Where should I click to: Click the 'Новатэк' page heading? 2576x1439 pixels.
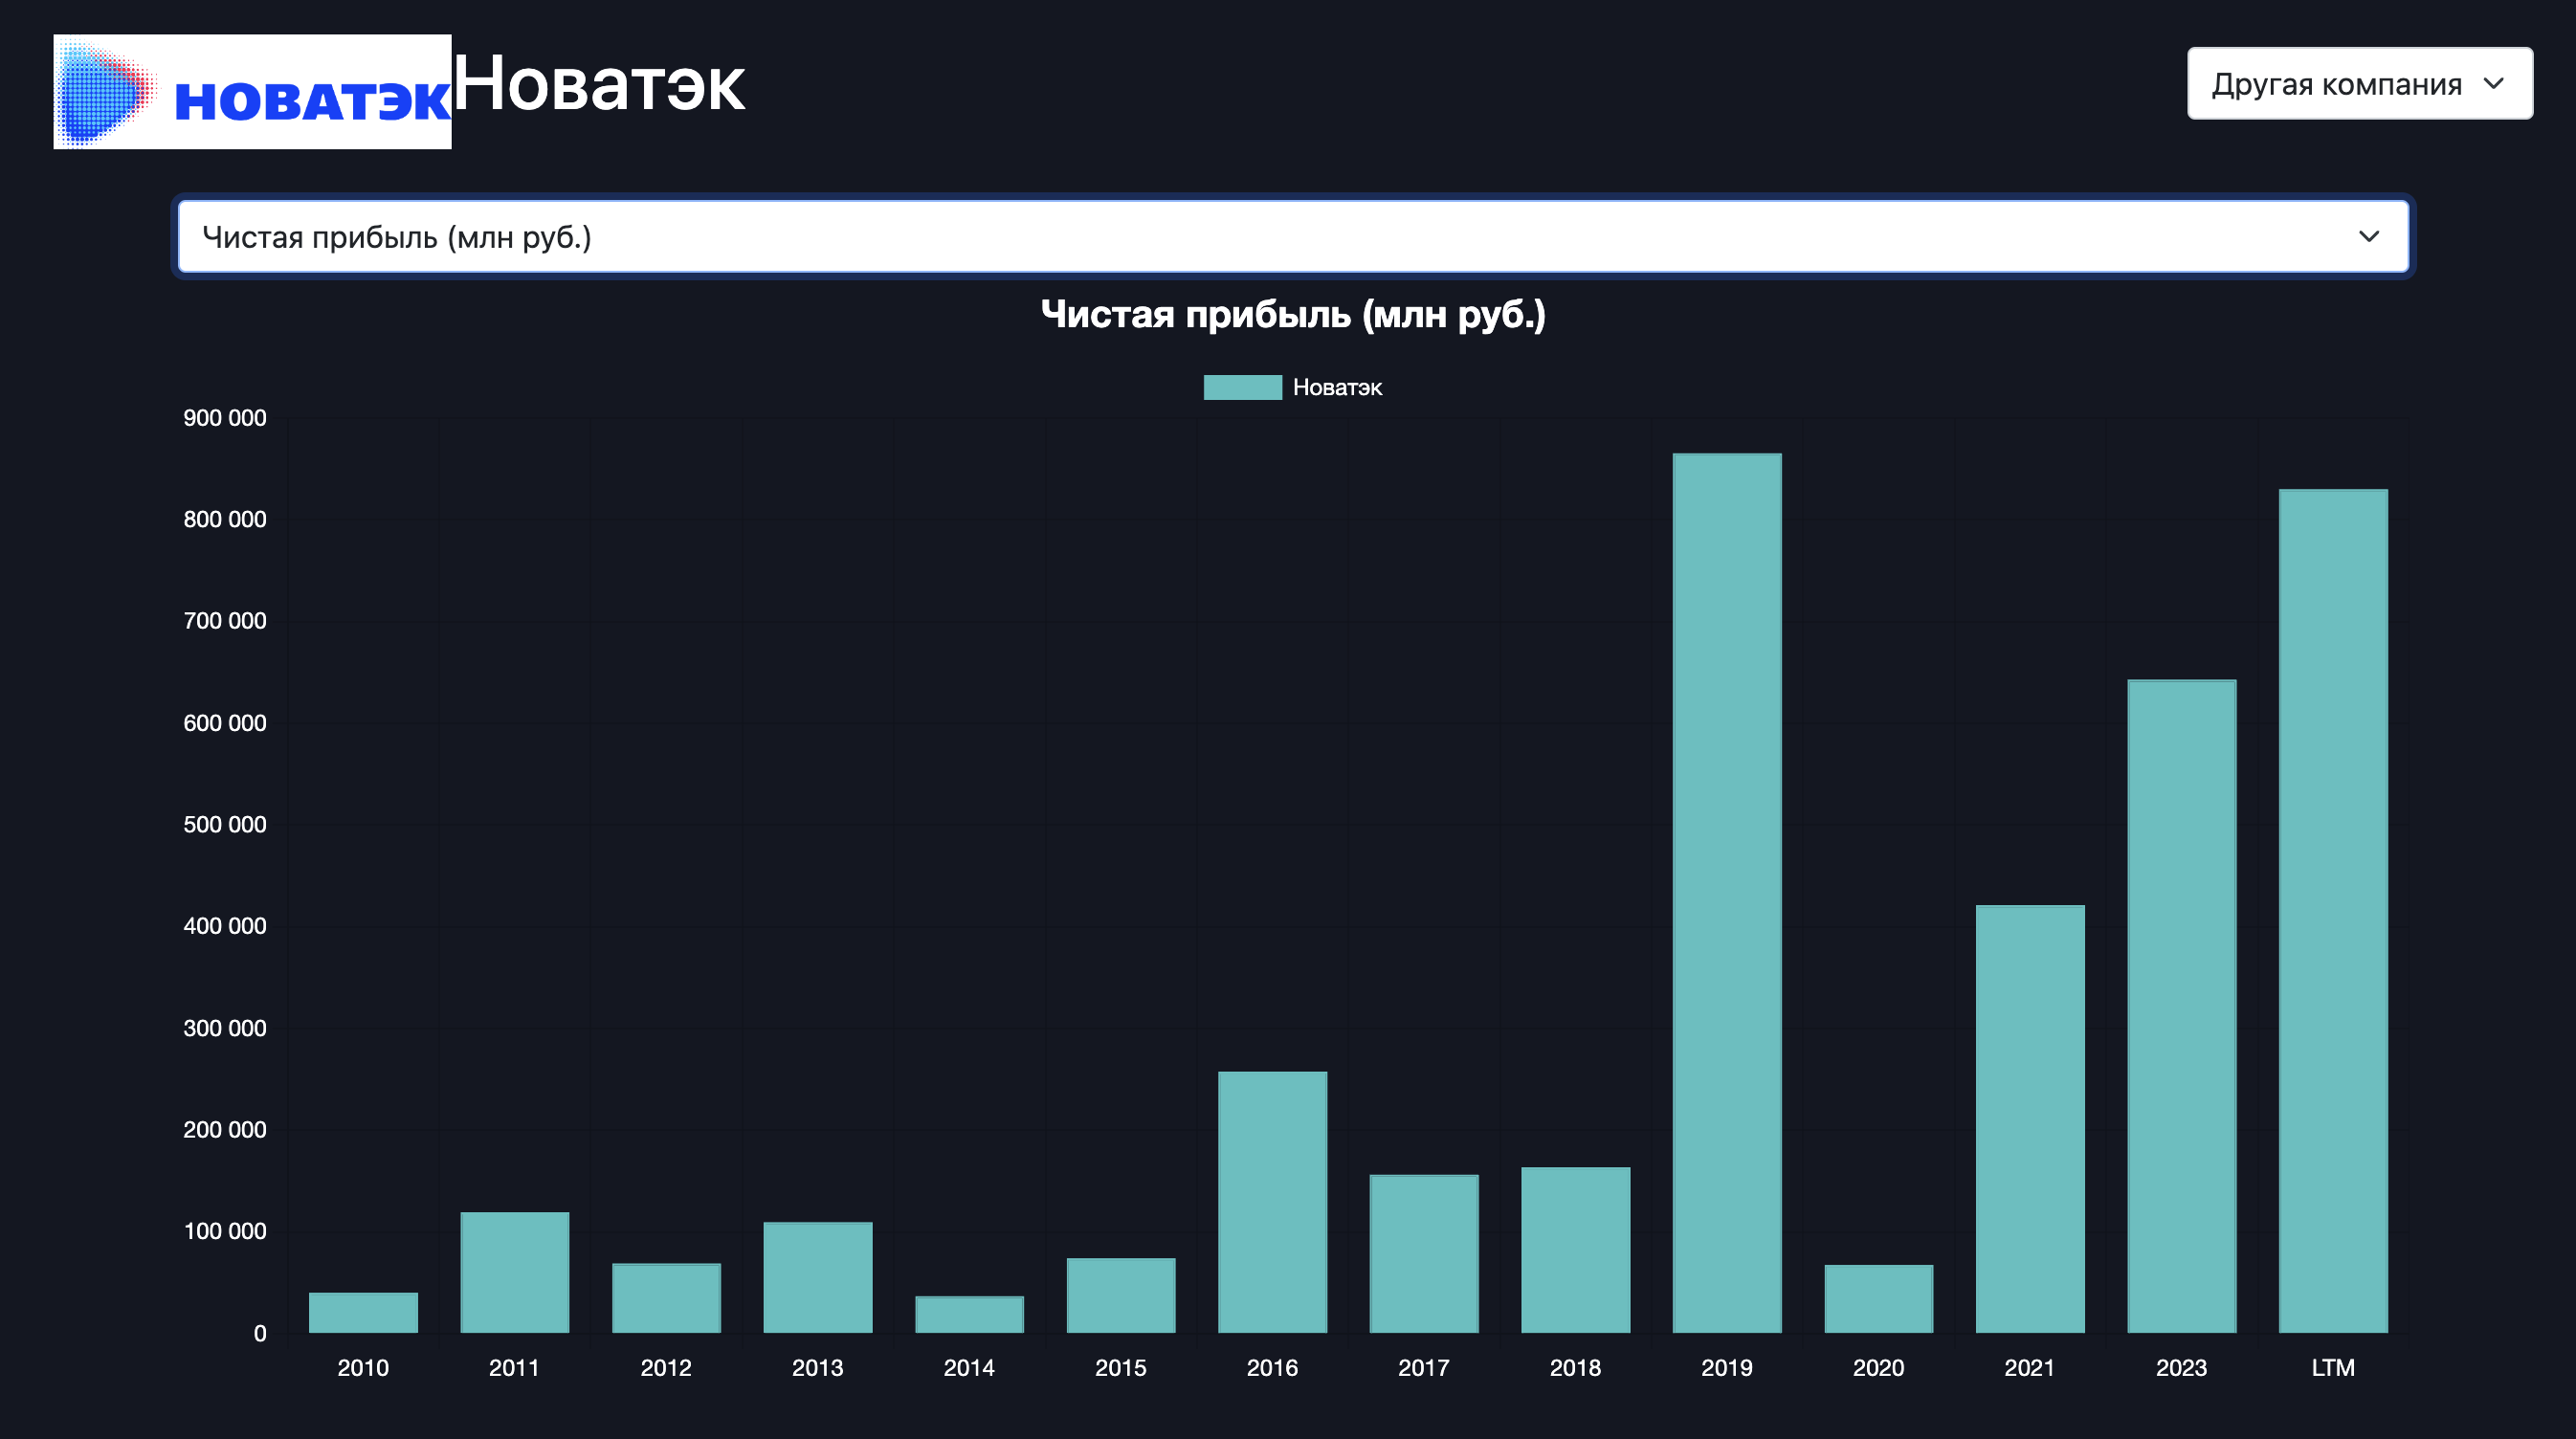(599, 84)
